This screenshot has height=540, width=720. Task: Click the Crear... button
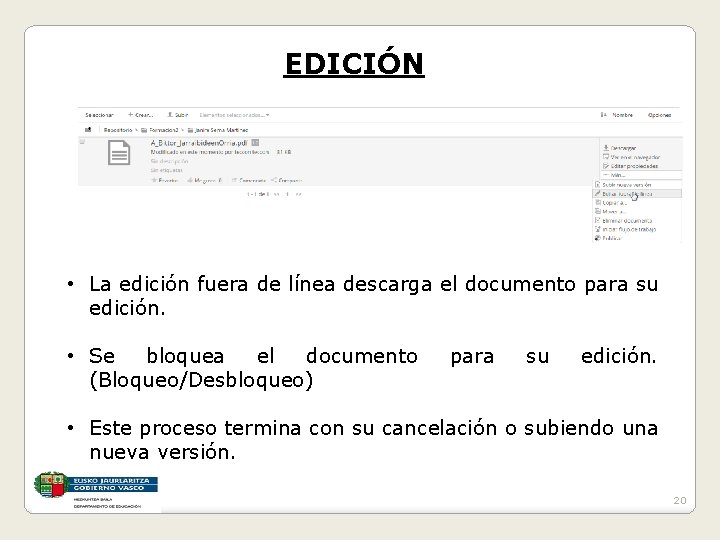[x=141, y=115]
